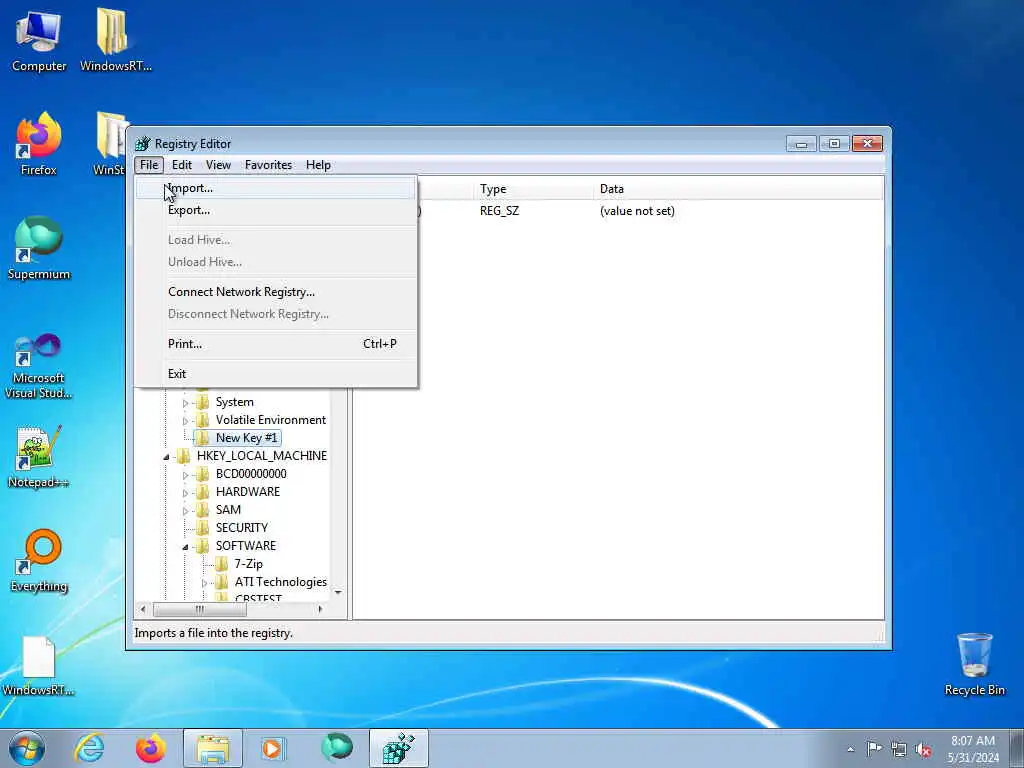Select the Volatile Environment key
This screenshot has width=1024, height=768.
(270, 420)
